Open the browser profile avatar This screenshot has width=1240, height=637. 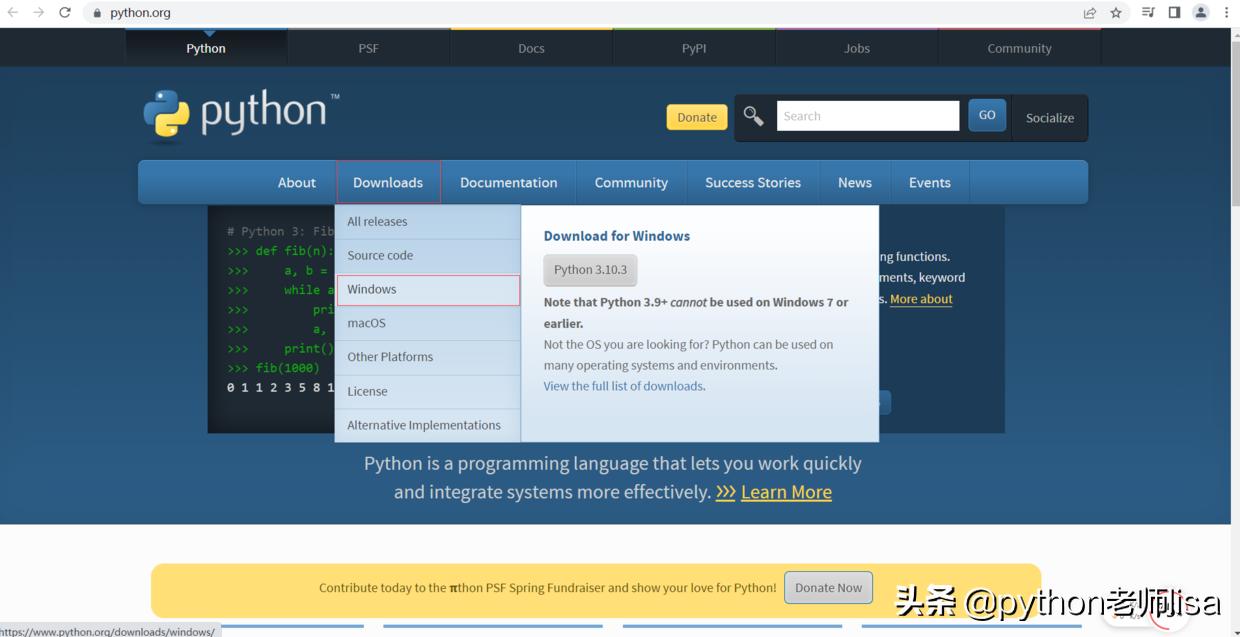point(1201,13)
